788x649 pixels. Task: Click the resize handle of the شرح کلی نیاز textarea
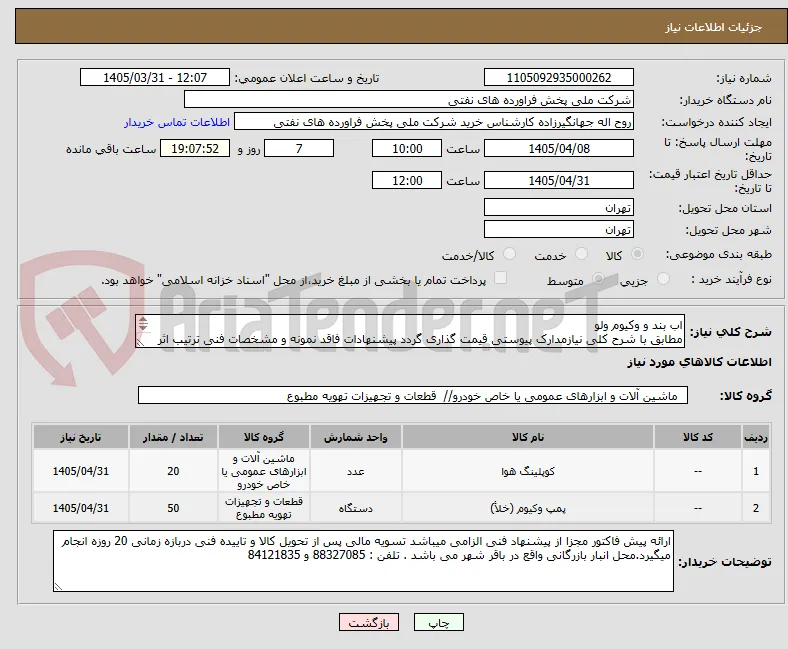(x=141, y=342)
